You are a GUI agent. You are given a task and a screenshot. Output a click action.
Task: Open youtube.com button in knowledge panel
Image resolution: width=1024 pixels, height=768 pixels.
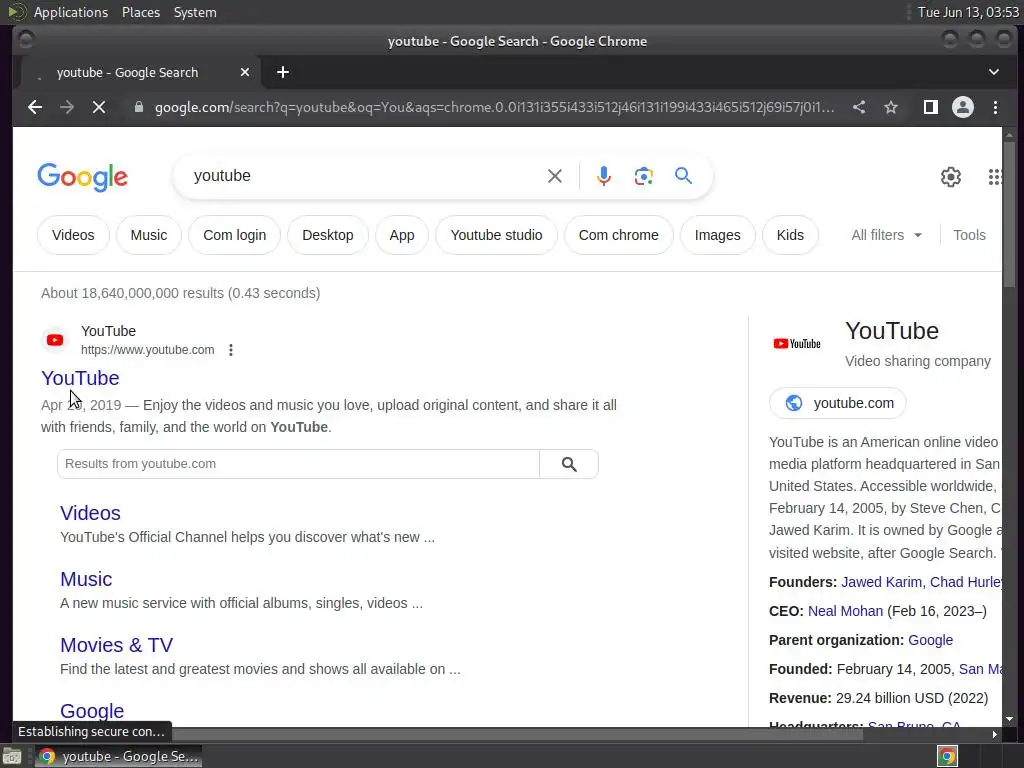click(x=838, y=403)
